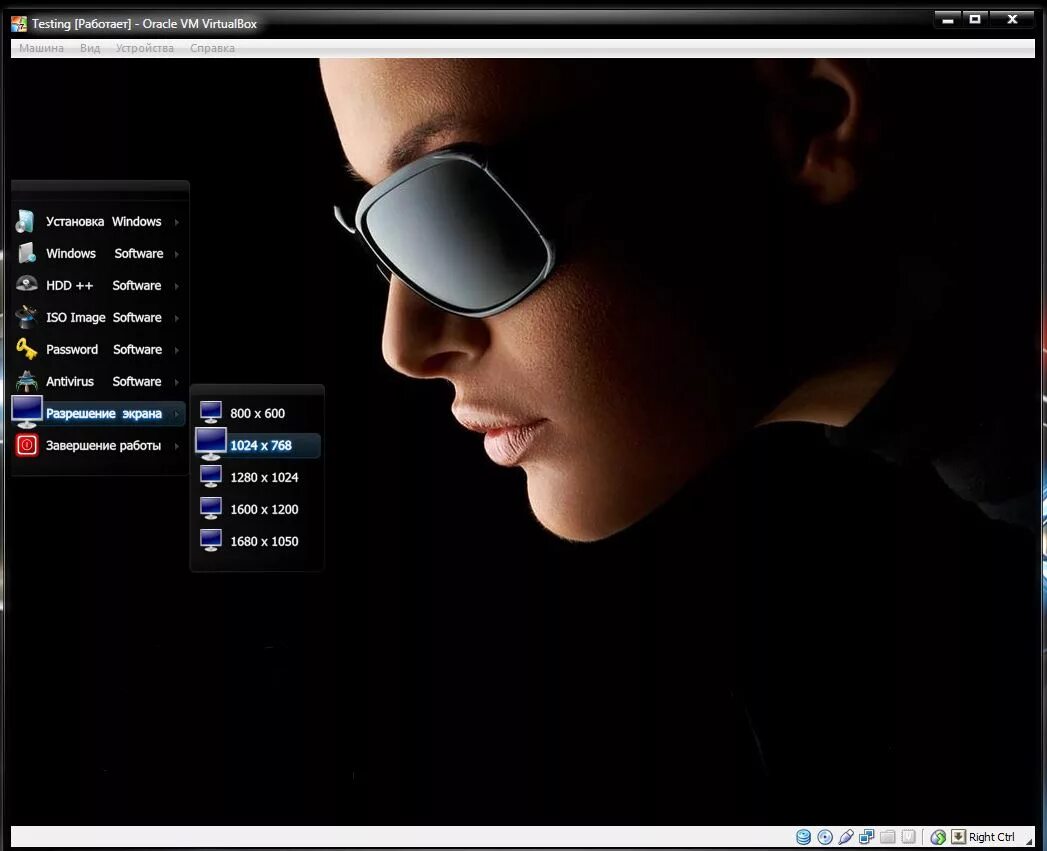The height and width of the screenshot is (851, 1047).
Task: Choose the ISO Image Software entry
Action: (99, 317)
